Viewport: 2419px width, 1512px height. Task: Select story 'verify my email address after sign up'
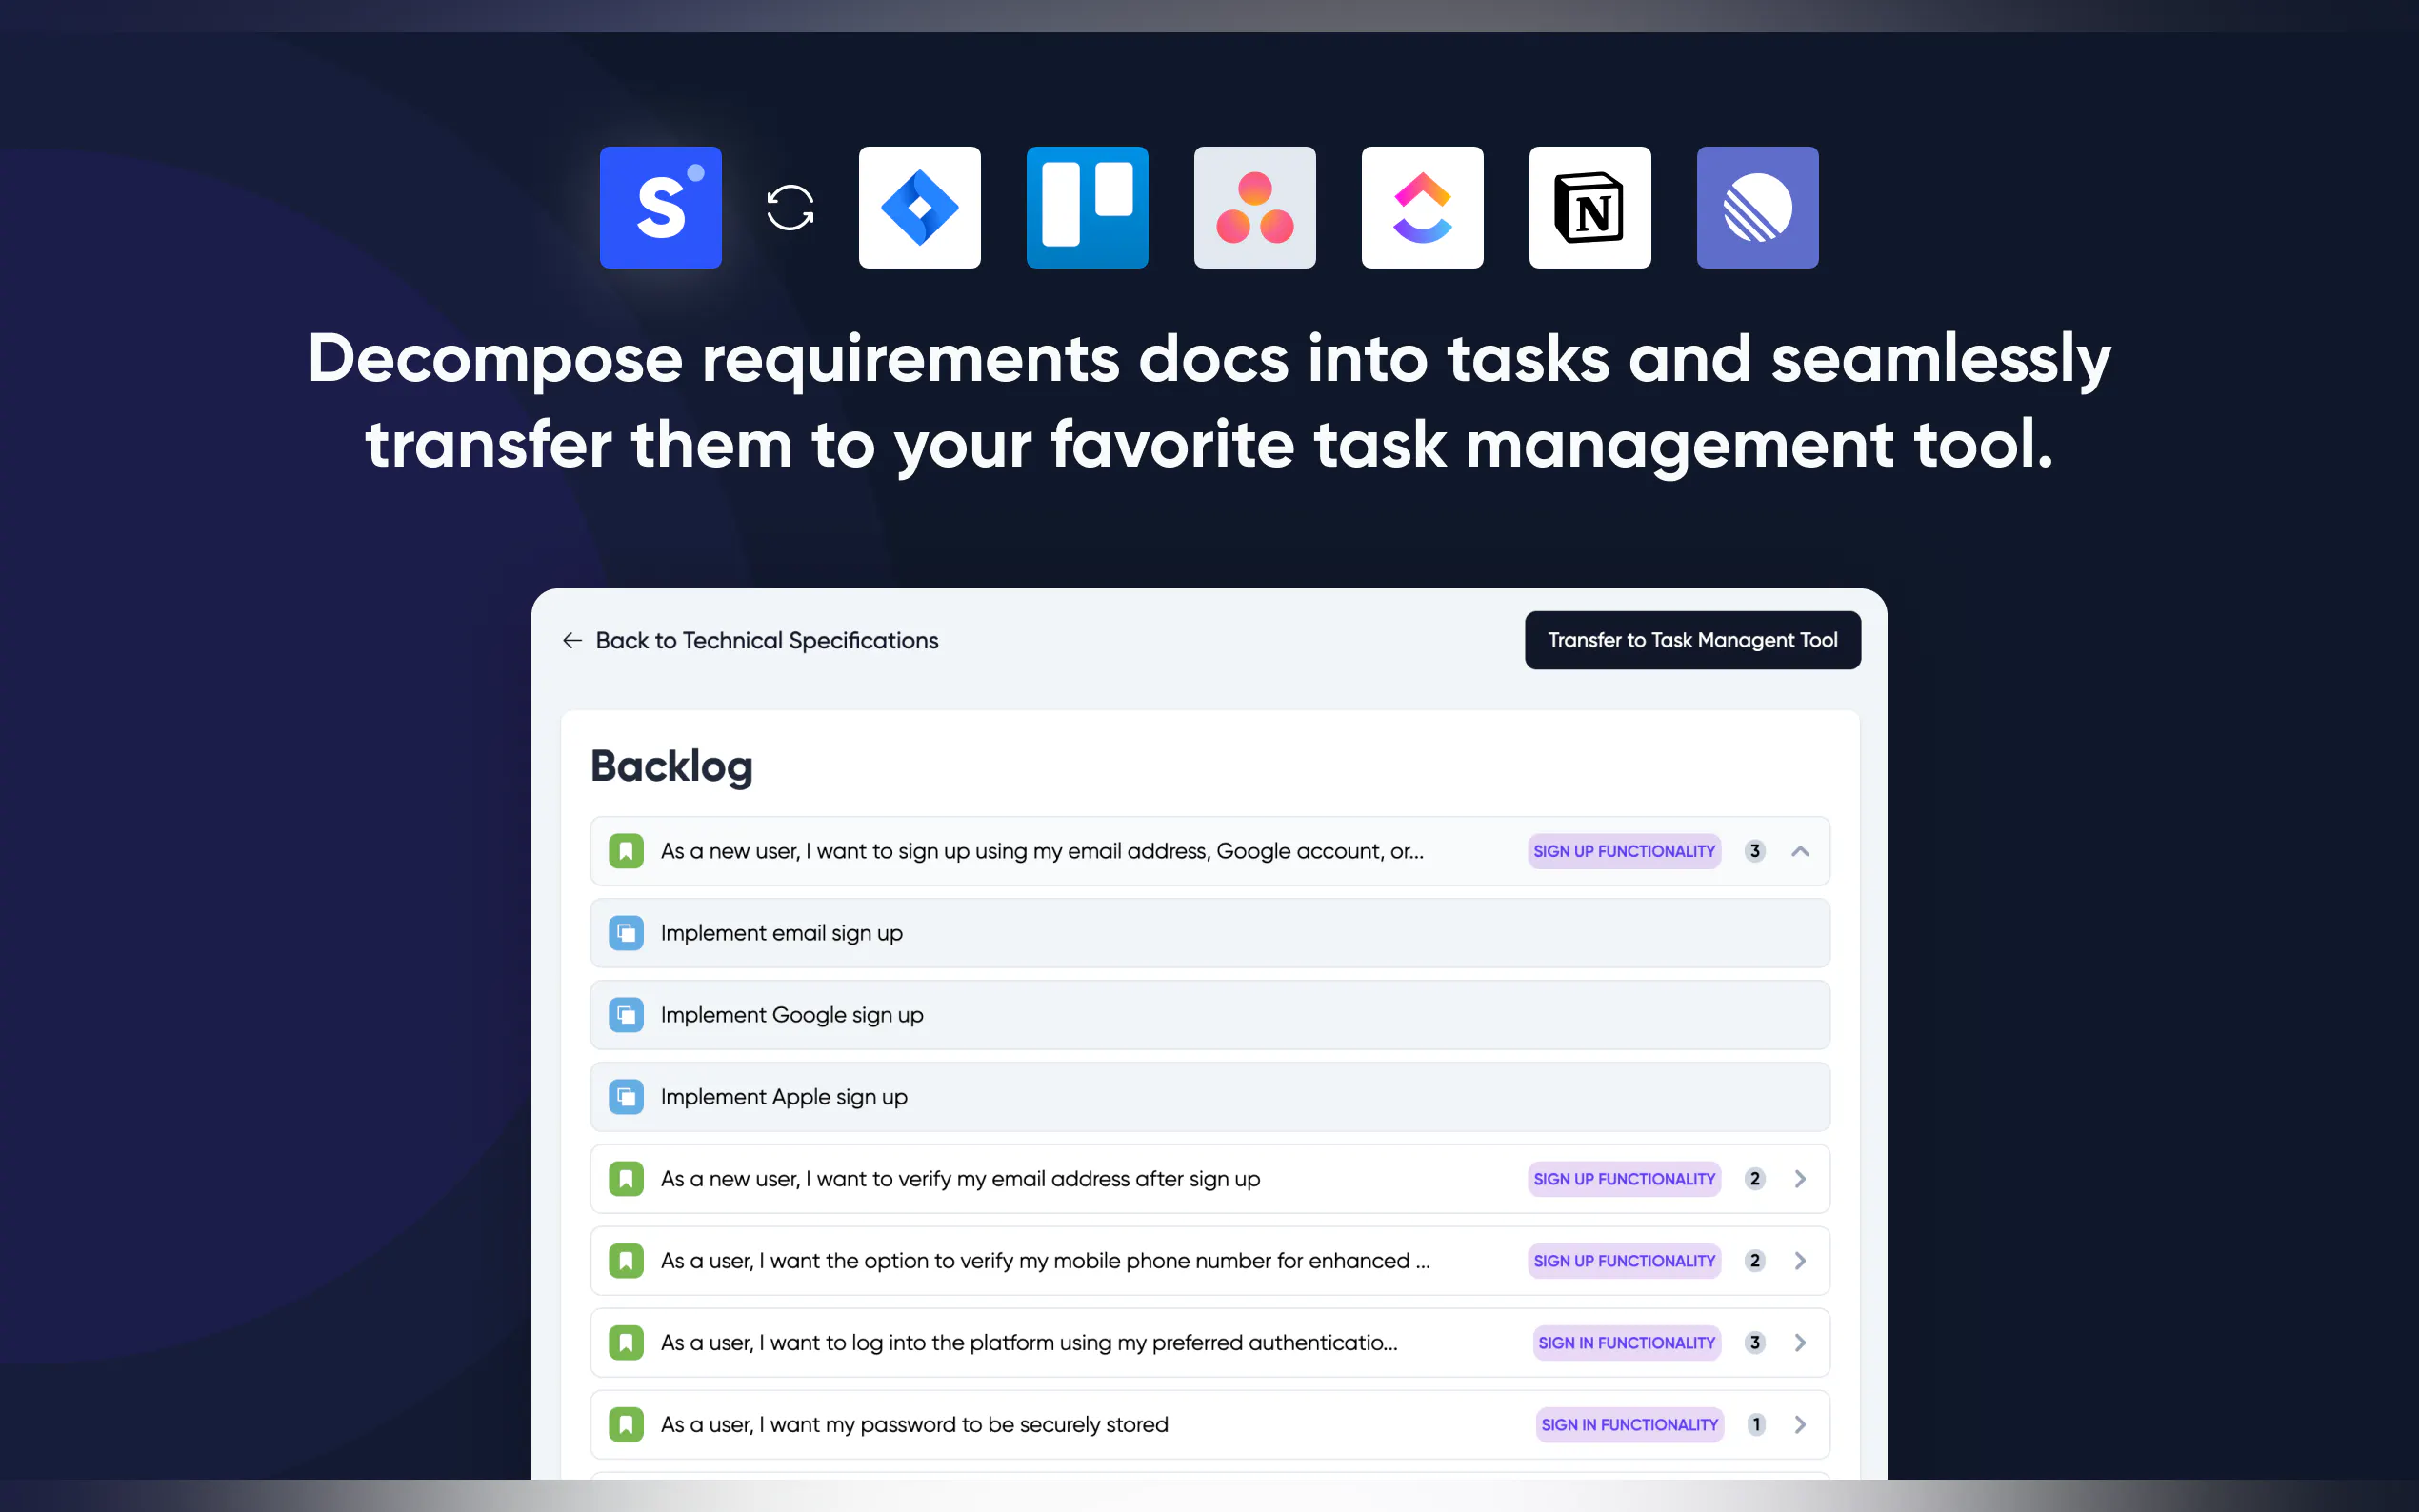(x=1210, y=1179)
